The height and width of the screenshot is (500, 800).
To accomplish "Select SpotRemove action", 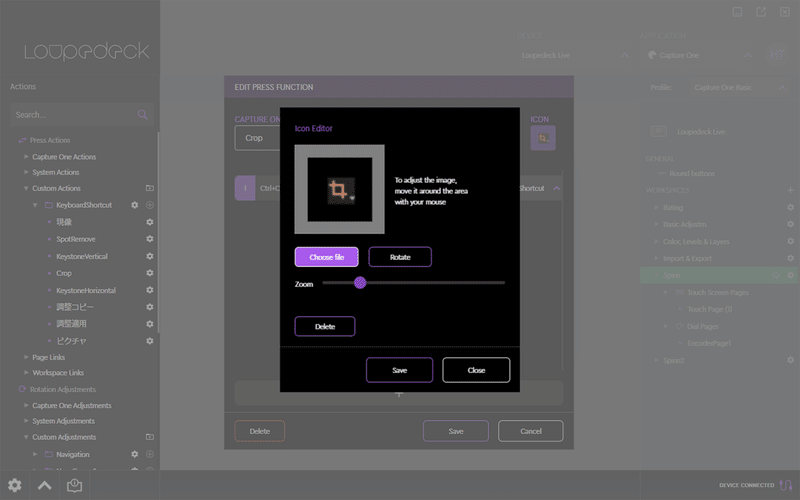I will coord(76,239).
